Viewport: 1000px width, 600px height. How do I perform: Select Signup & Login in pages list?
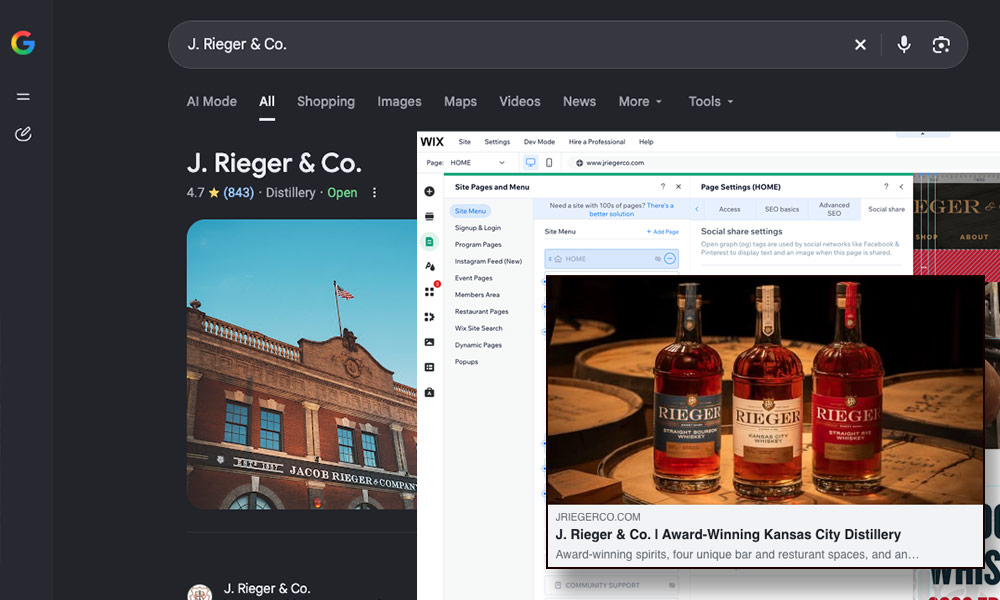tap(478, 228)
